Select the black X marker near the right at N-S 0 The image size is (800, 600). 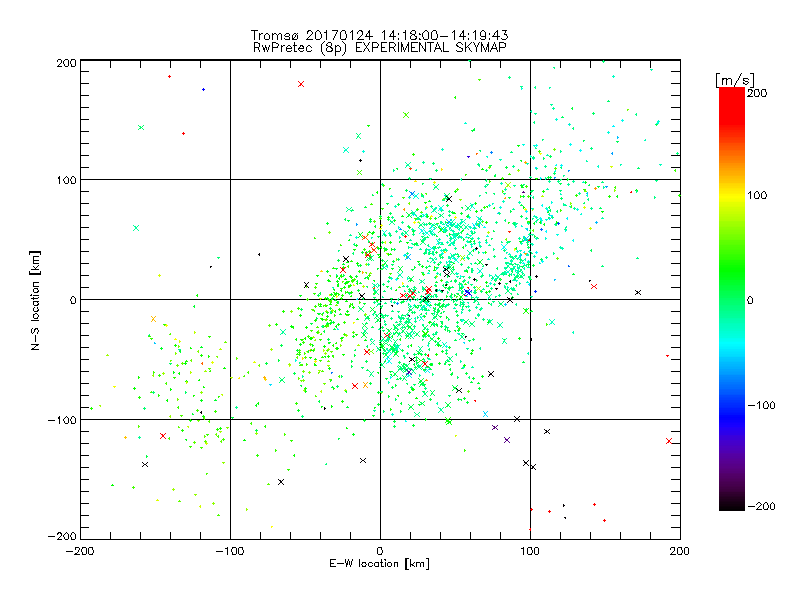[638, 292]
